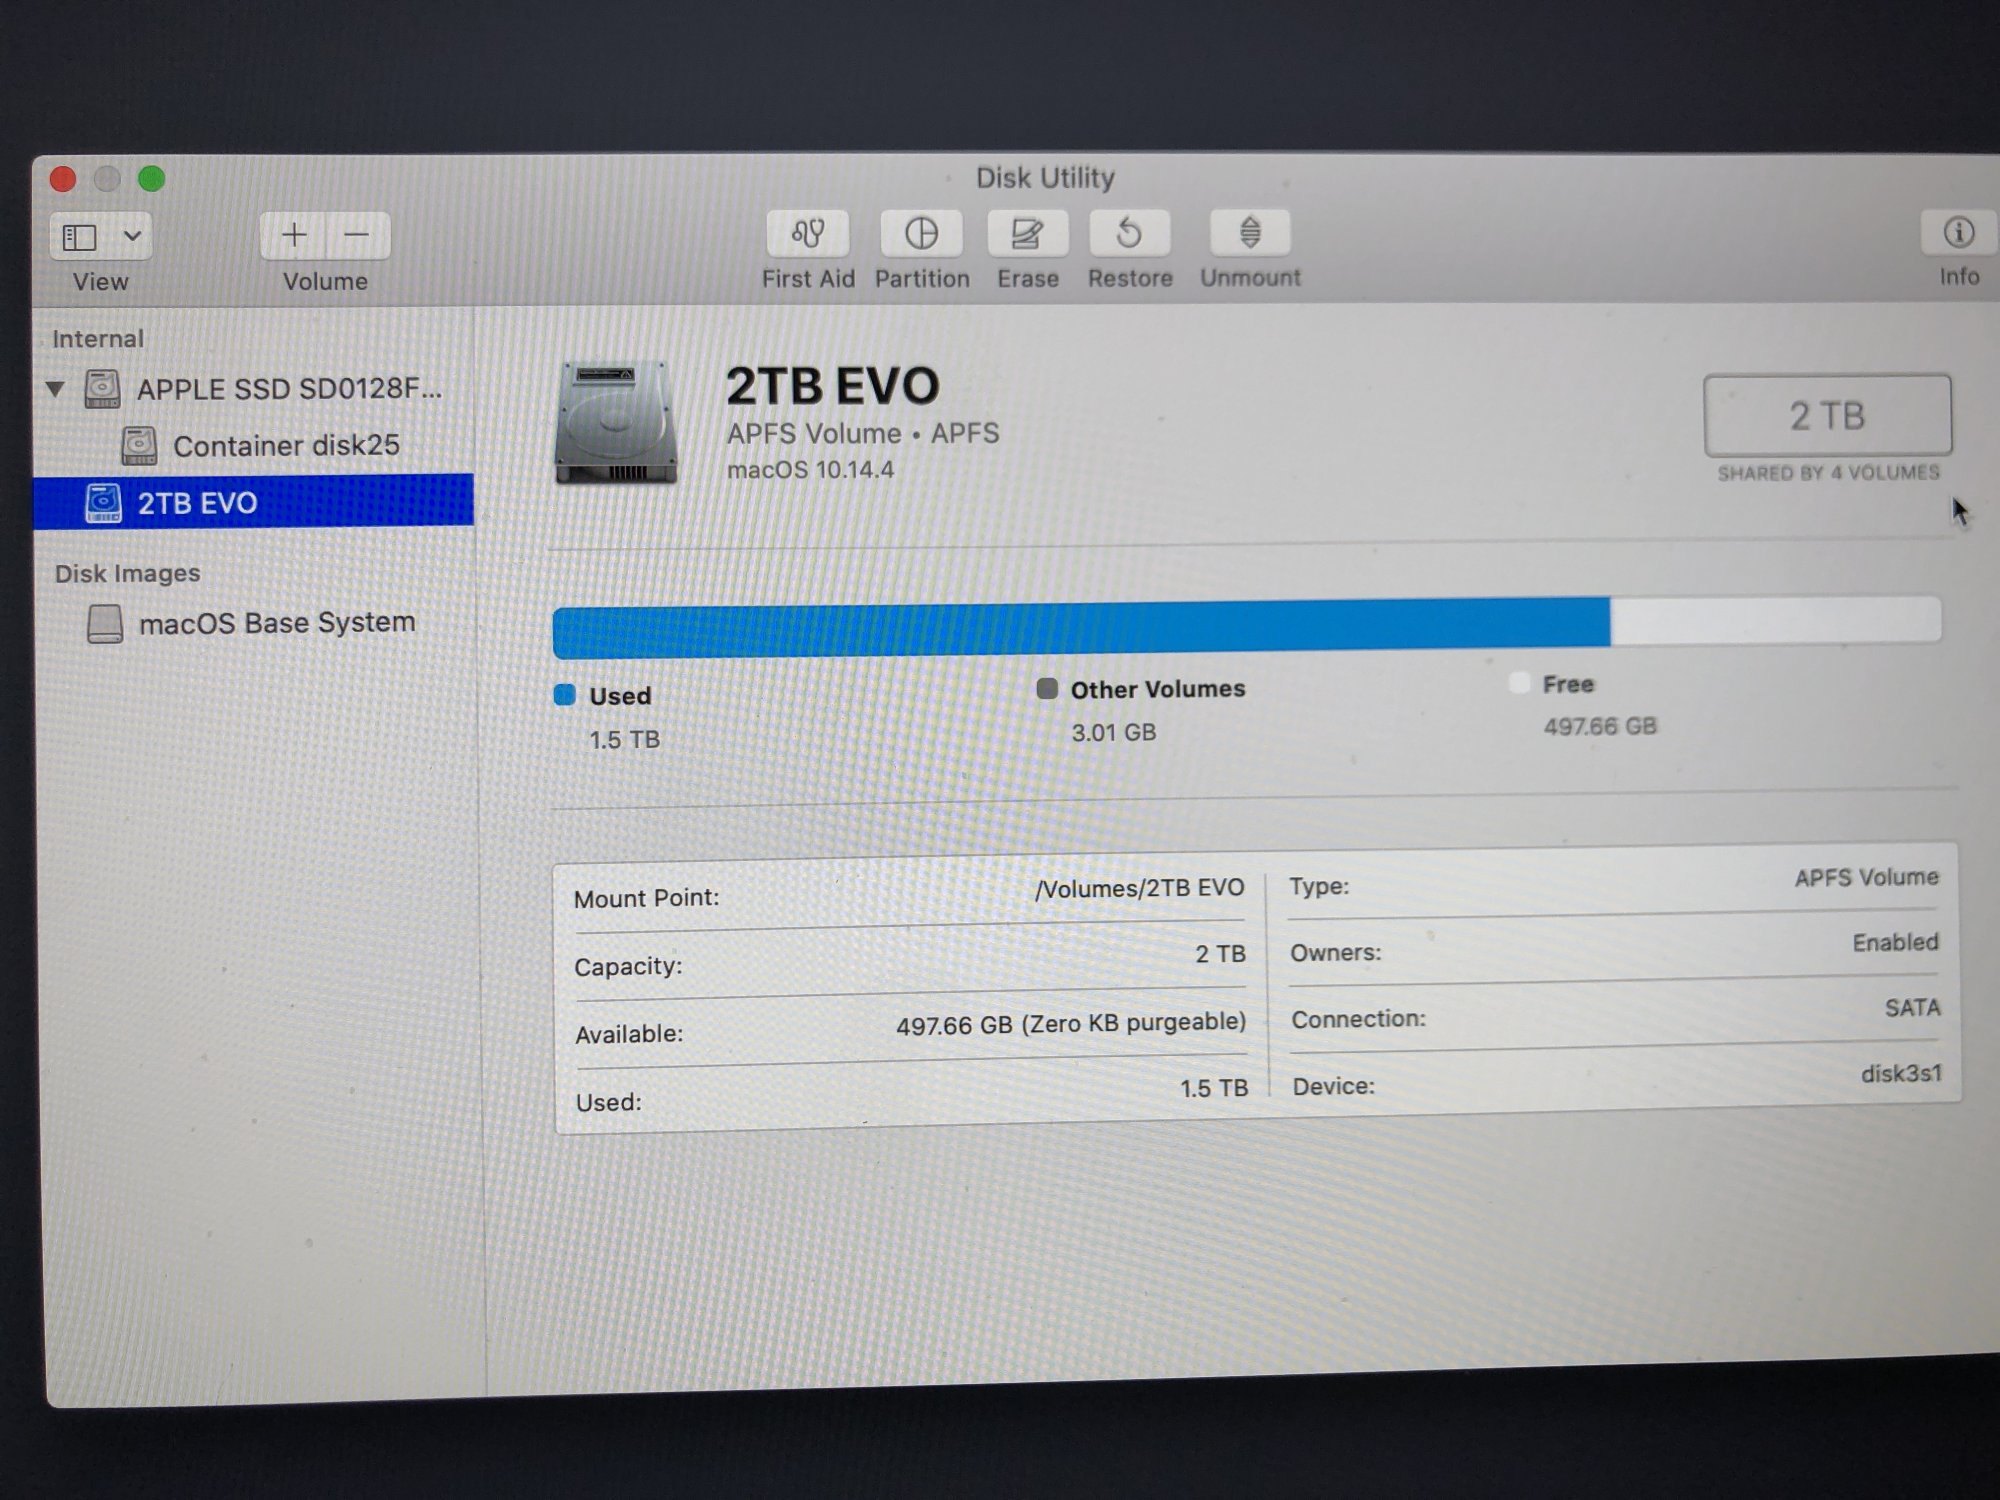The height and width of the screenshot is (1500, 2000).
Task: Zoom the window with green button
Action: (x=151, y=179)
